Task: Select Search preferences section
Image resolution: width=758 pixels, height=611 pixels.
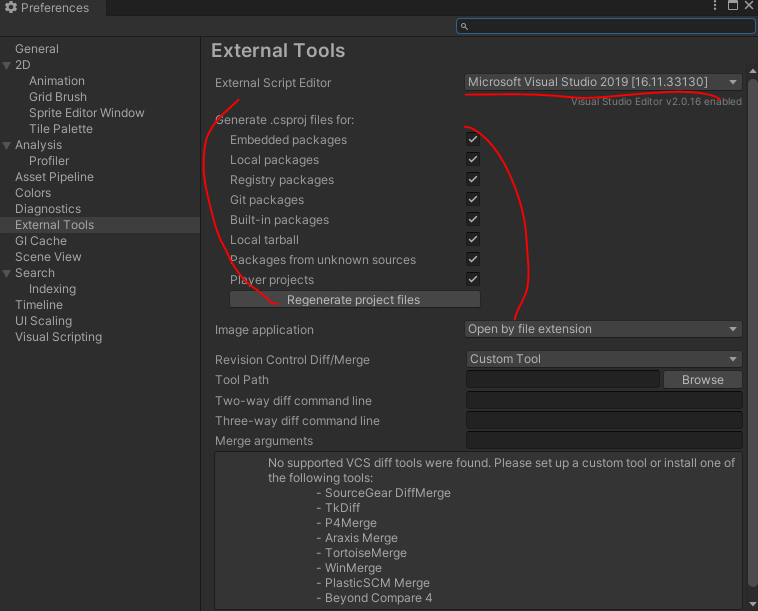Action: [x=35, y=273]
